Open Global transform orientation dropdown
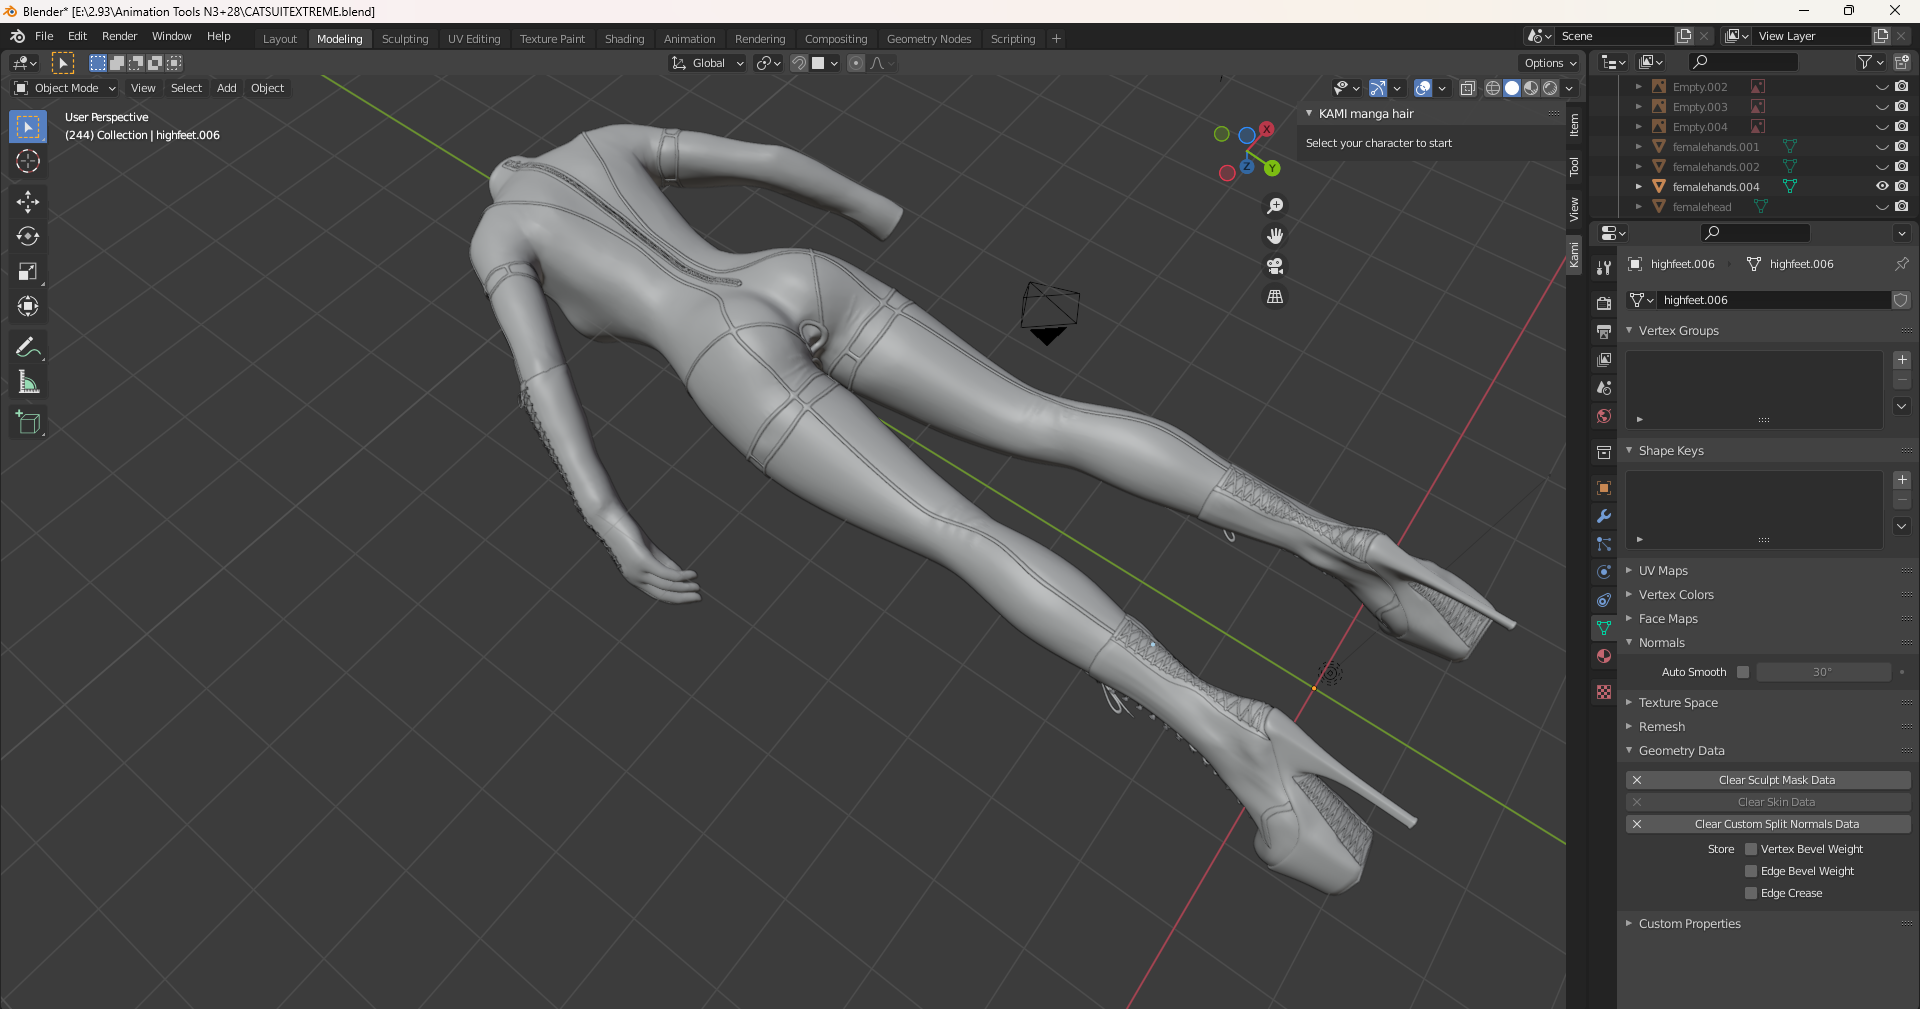Image resolution: width=1920 pixels, height=1009 pixels. pyautogui.click(x=707, y=63)
